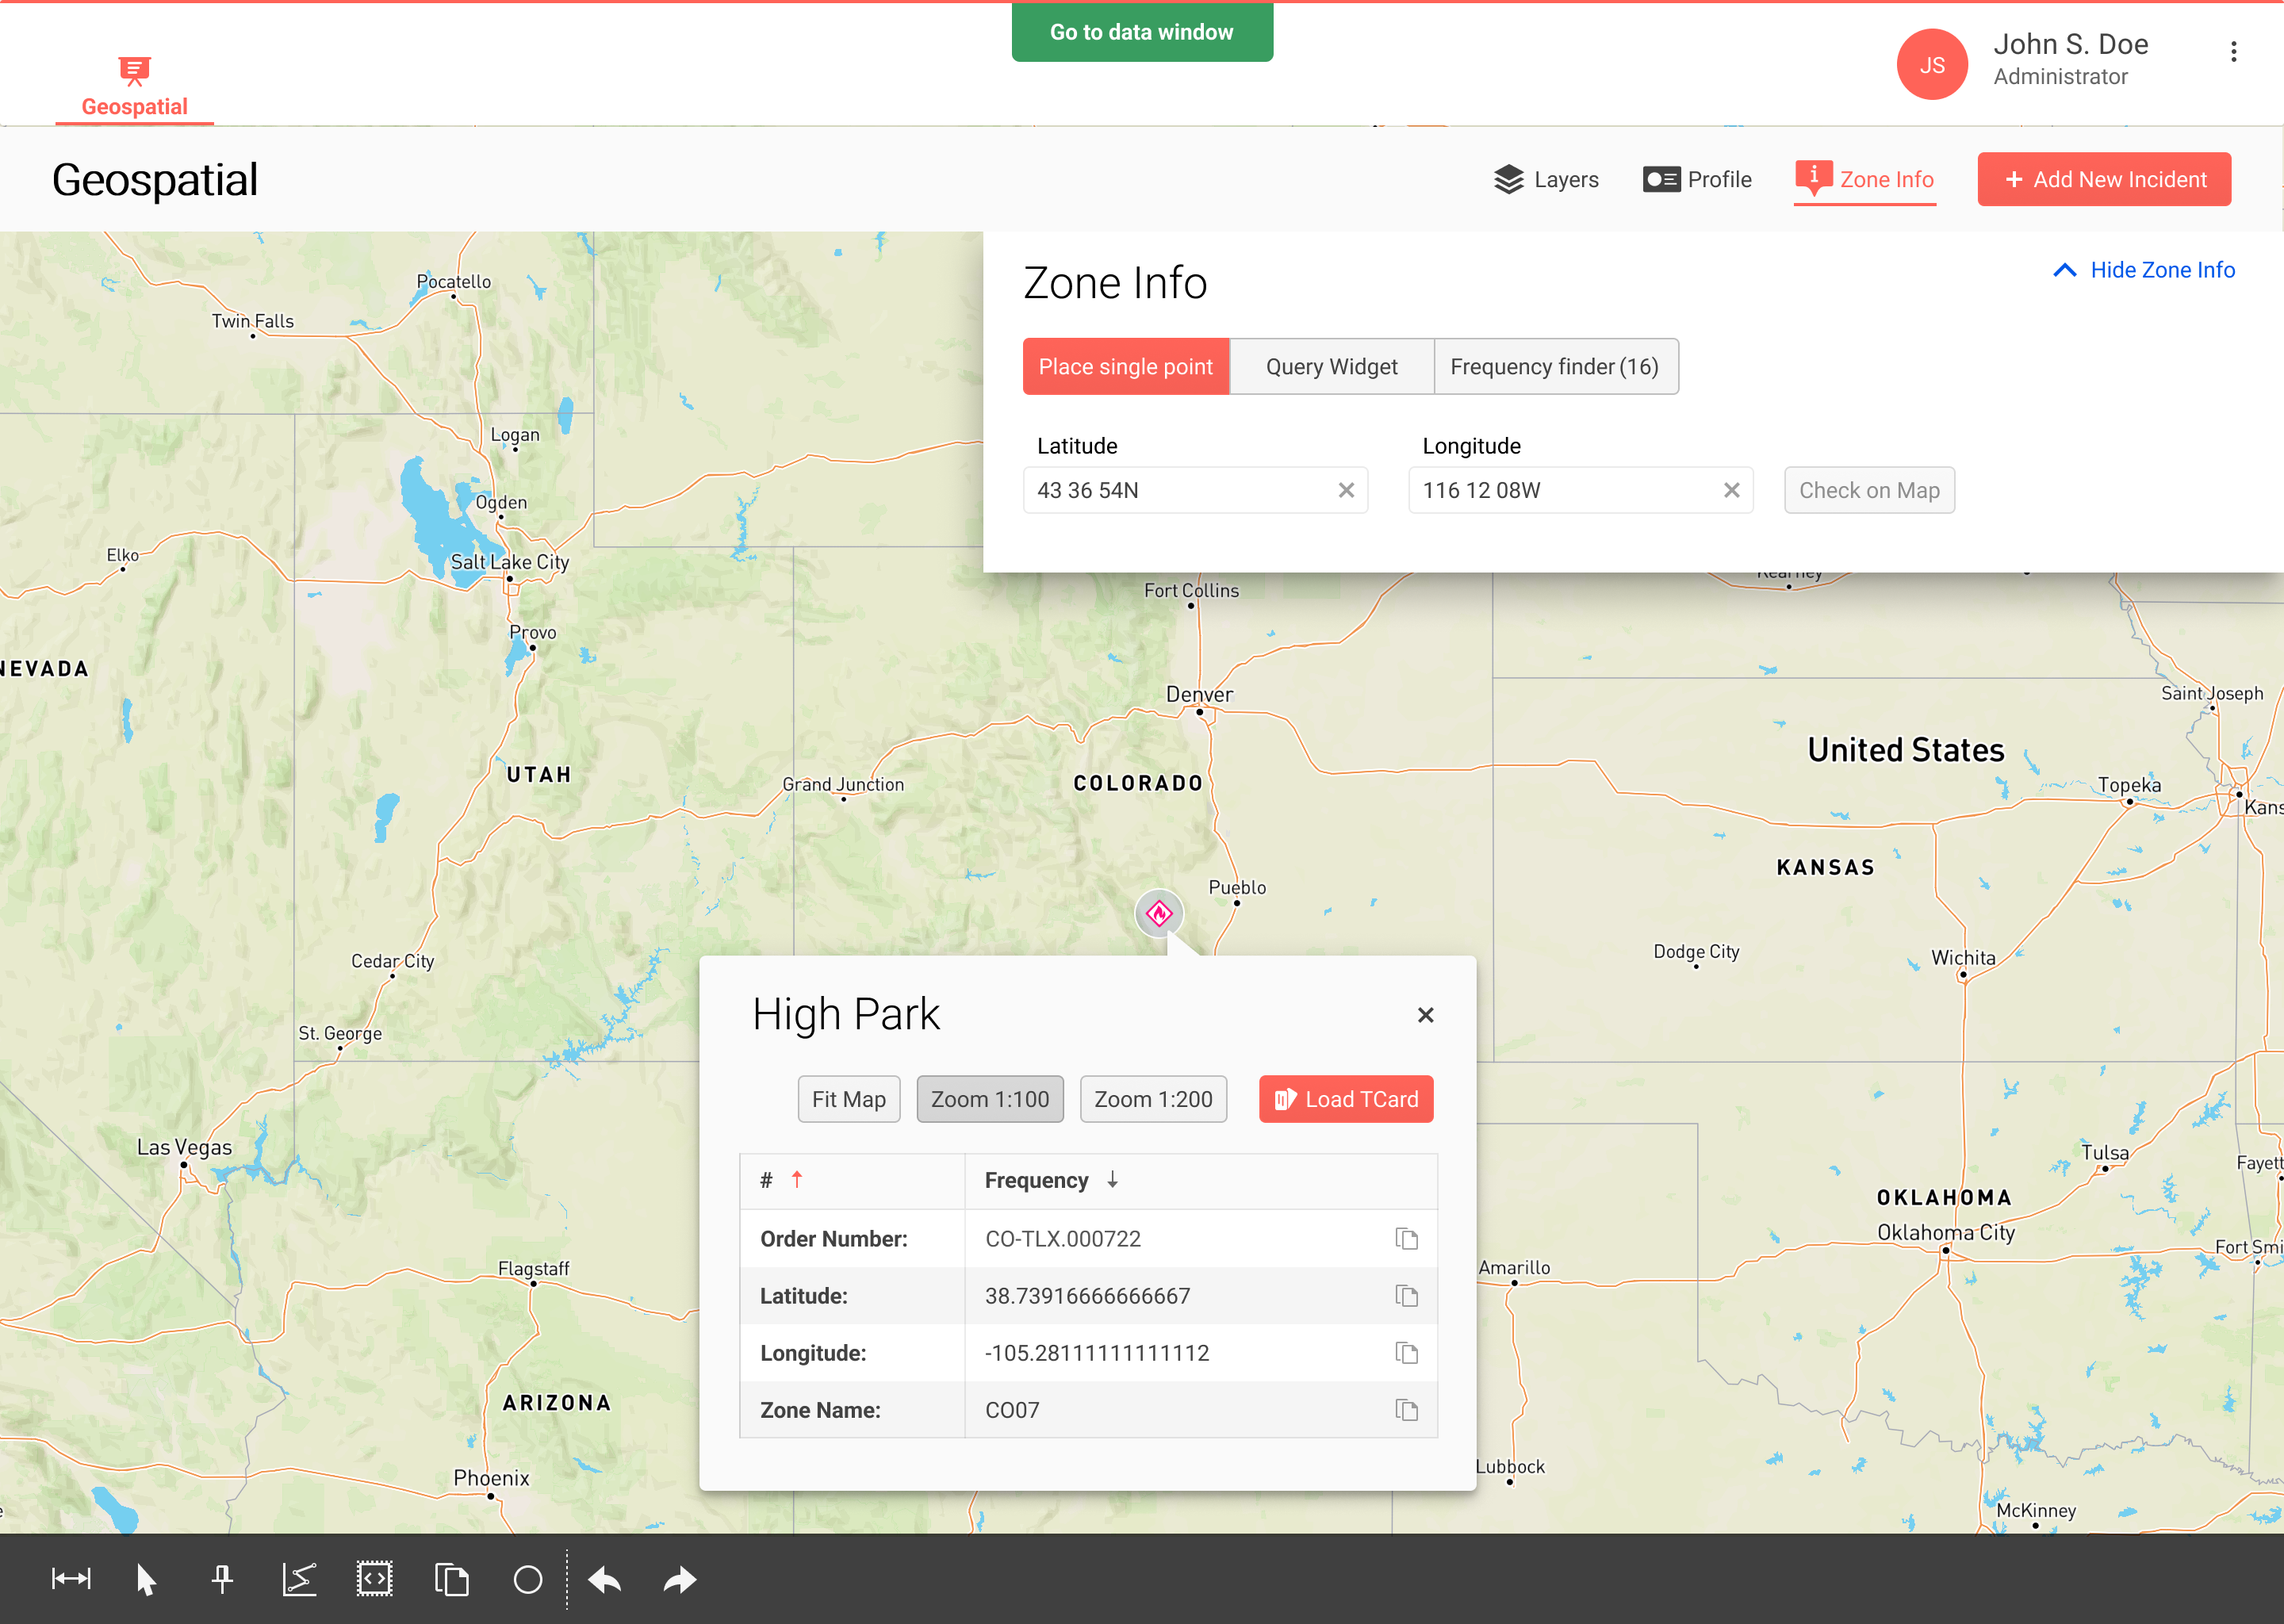The width and height of the screenshot is (2284, 1624).
Task: Activate the pushpin marker tool
Action: click(222, 1579)
